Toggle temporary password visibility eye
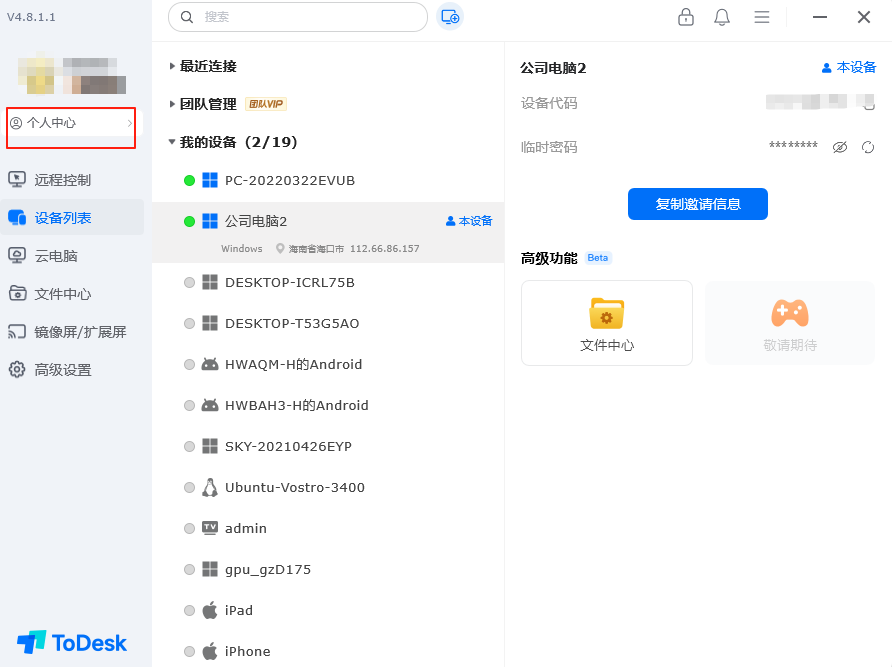Viewport: 892px width, 667px height. point(840,147)
